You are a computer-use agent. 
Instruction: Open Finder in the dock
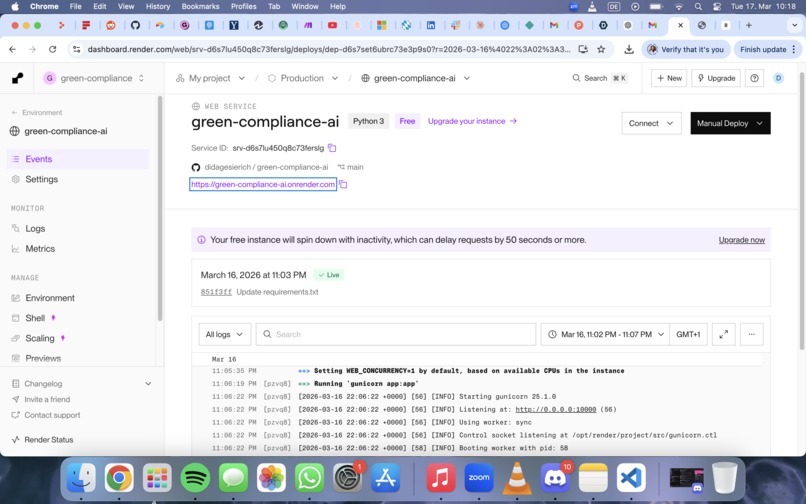(81, 478)
